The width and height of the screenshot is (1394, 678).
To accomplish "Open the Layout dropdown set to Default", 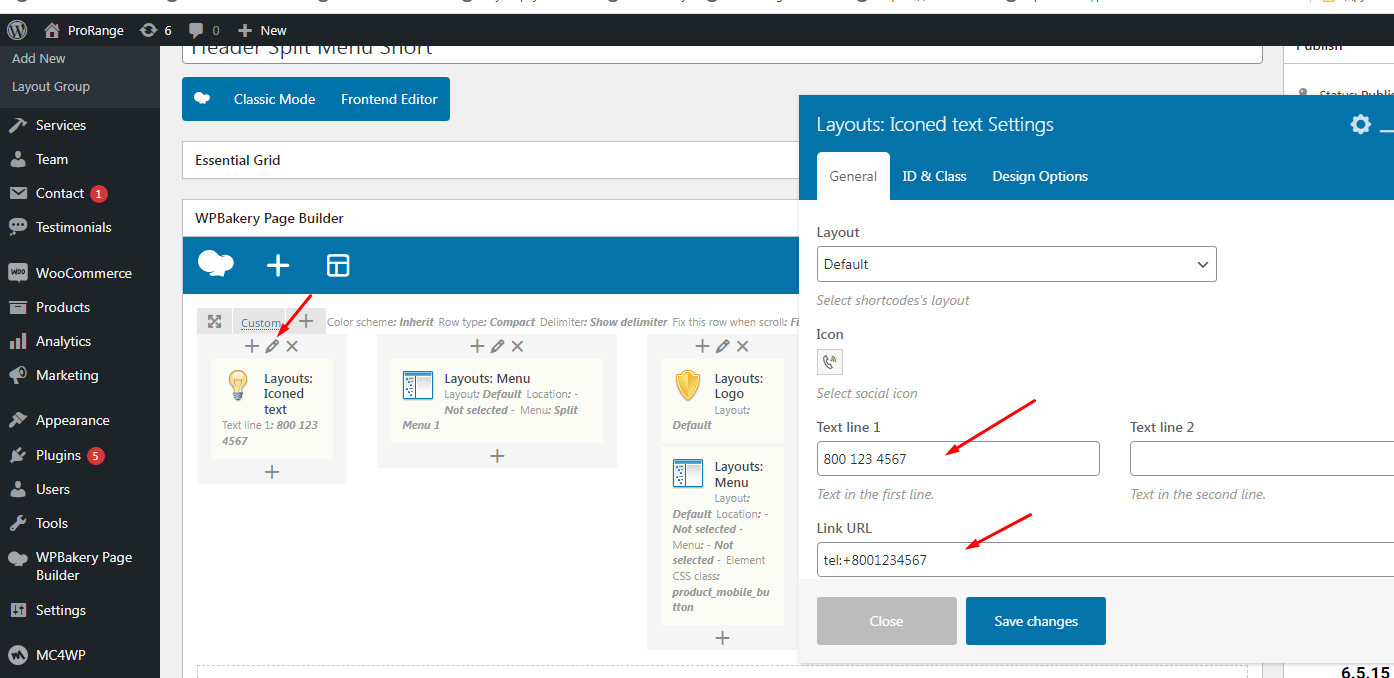I will coord(1017,264).
